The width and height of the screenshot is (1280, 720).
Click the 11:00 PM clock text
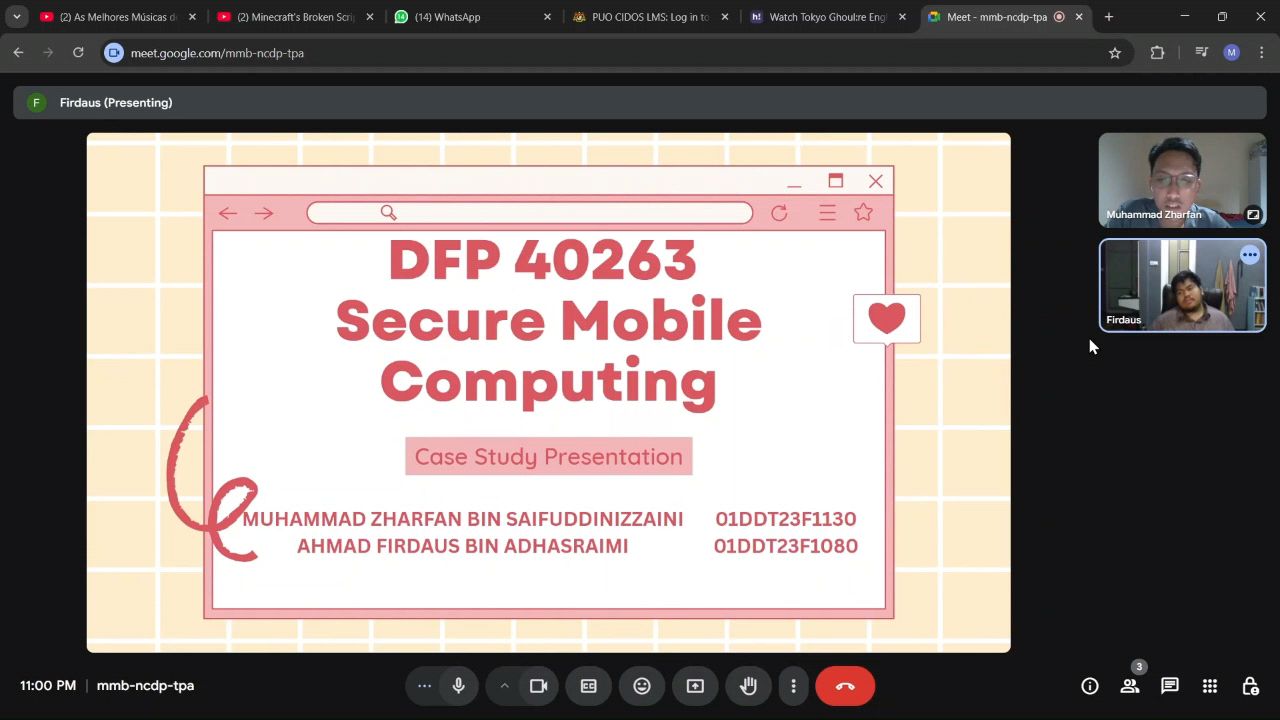[x=48, y=686]
